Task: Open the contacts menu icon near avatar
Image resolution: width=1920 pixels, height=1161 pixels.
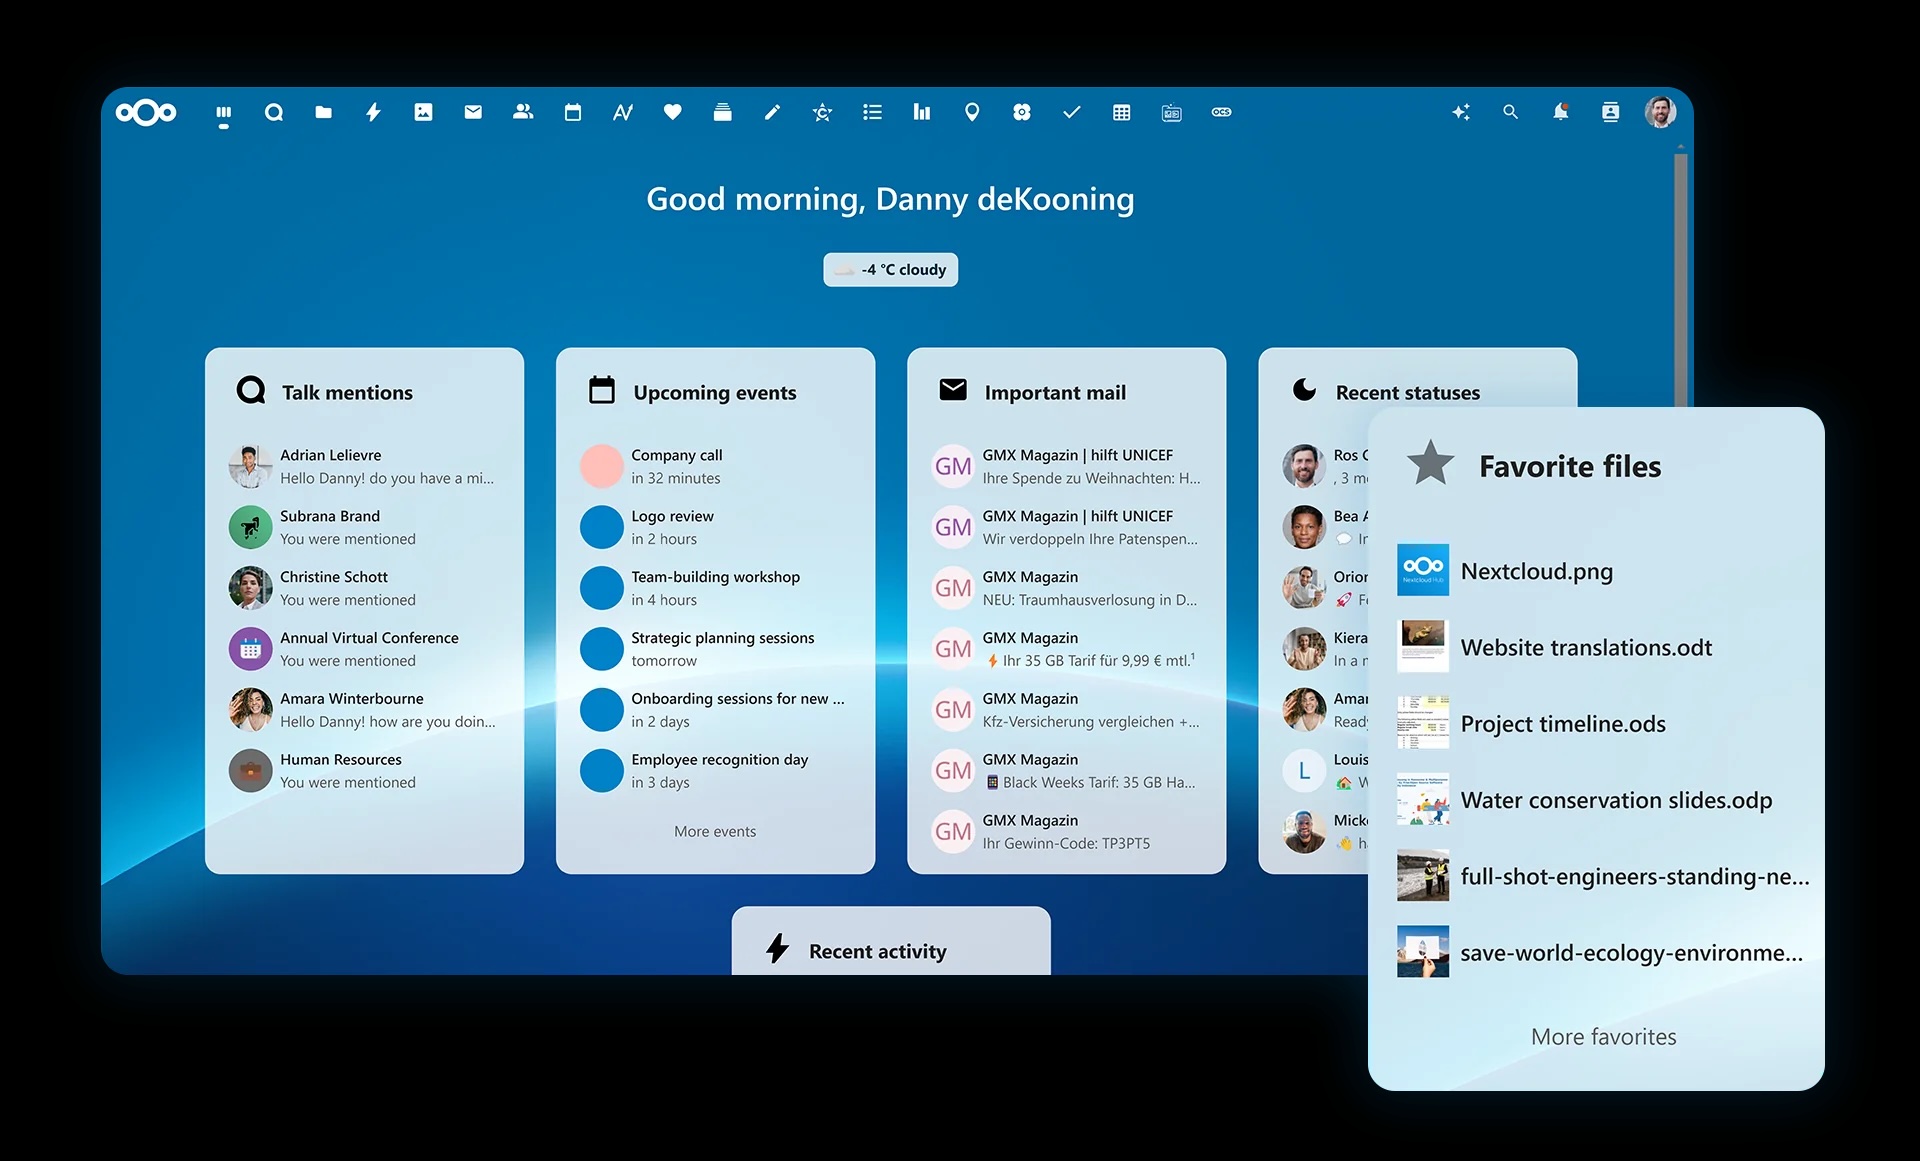Action: pos(1610,113)
